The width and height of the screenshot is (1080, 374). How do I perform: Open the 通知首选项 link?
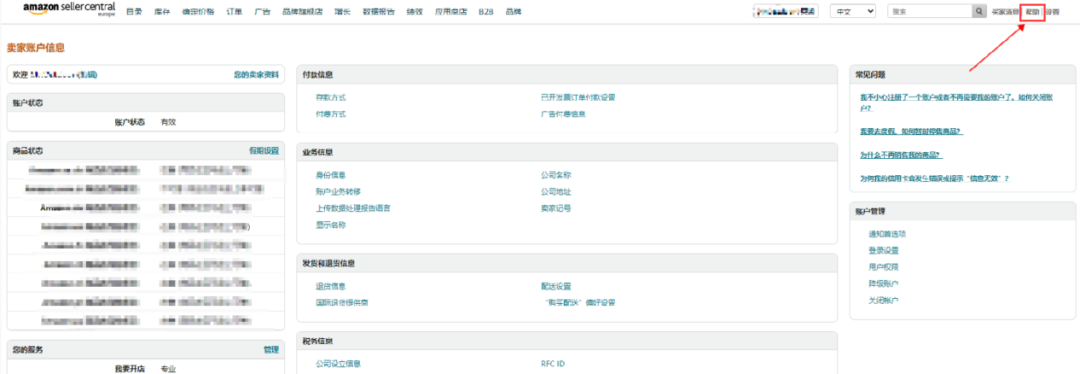[x=887, y=234]
